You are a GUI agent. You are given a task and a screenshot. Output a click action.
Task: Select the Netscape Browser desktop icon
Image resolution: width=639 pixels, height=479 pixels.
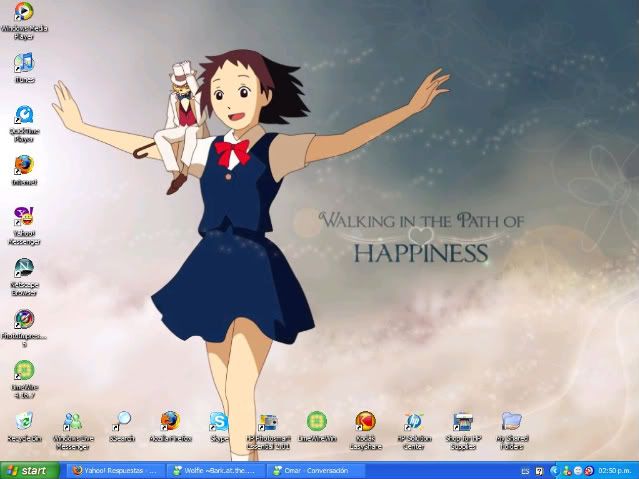24,277
